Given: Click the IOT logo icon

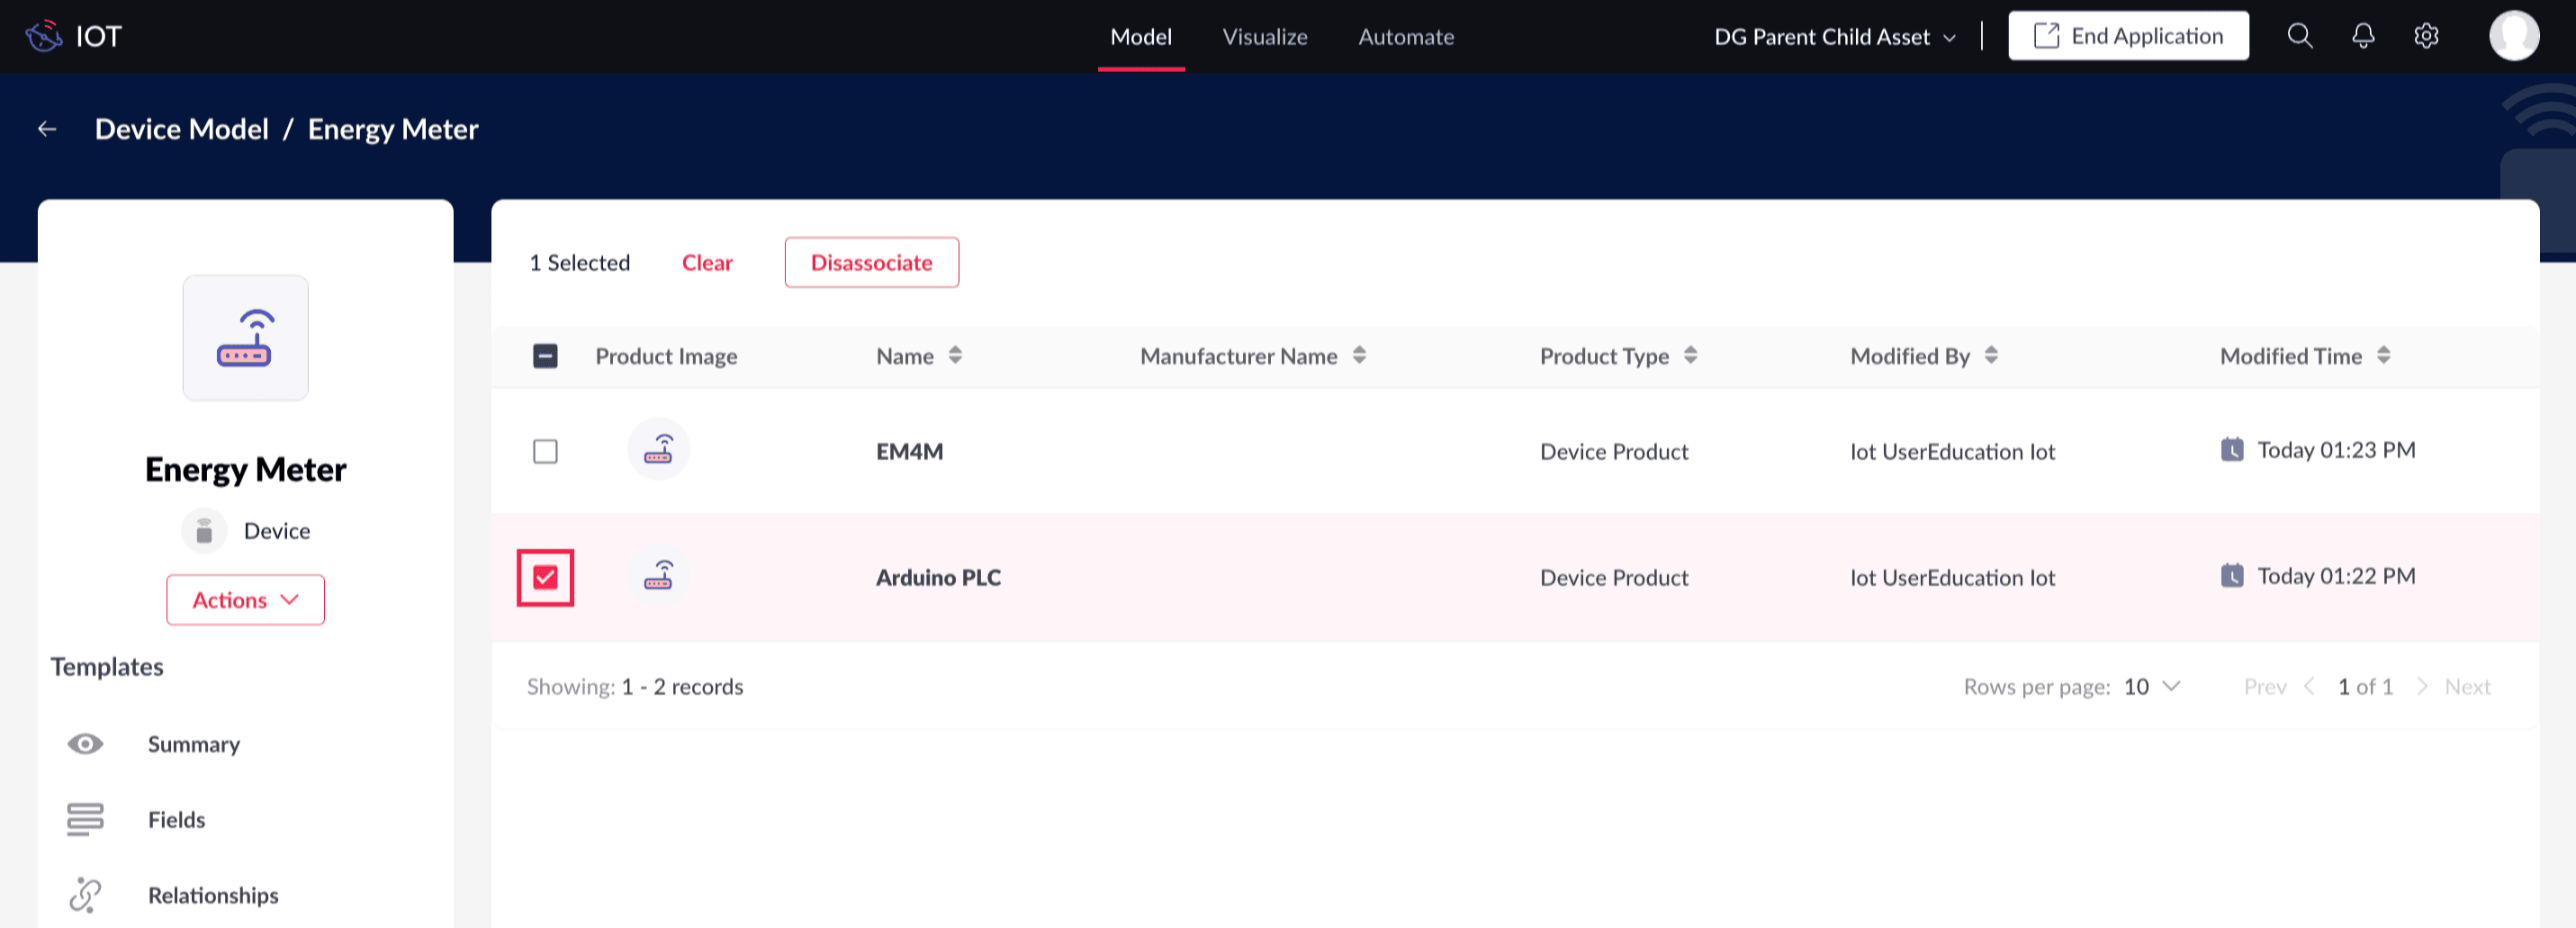Looking at the screenshot, I should click(x=44, y=37).
